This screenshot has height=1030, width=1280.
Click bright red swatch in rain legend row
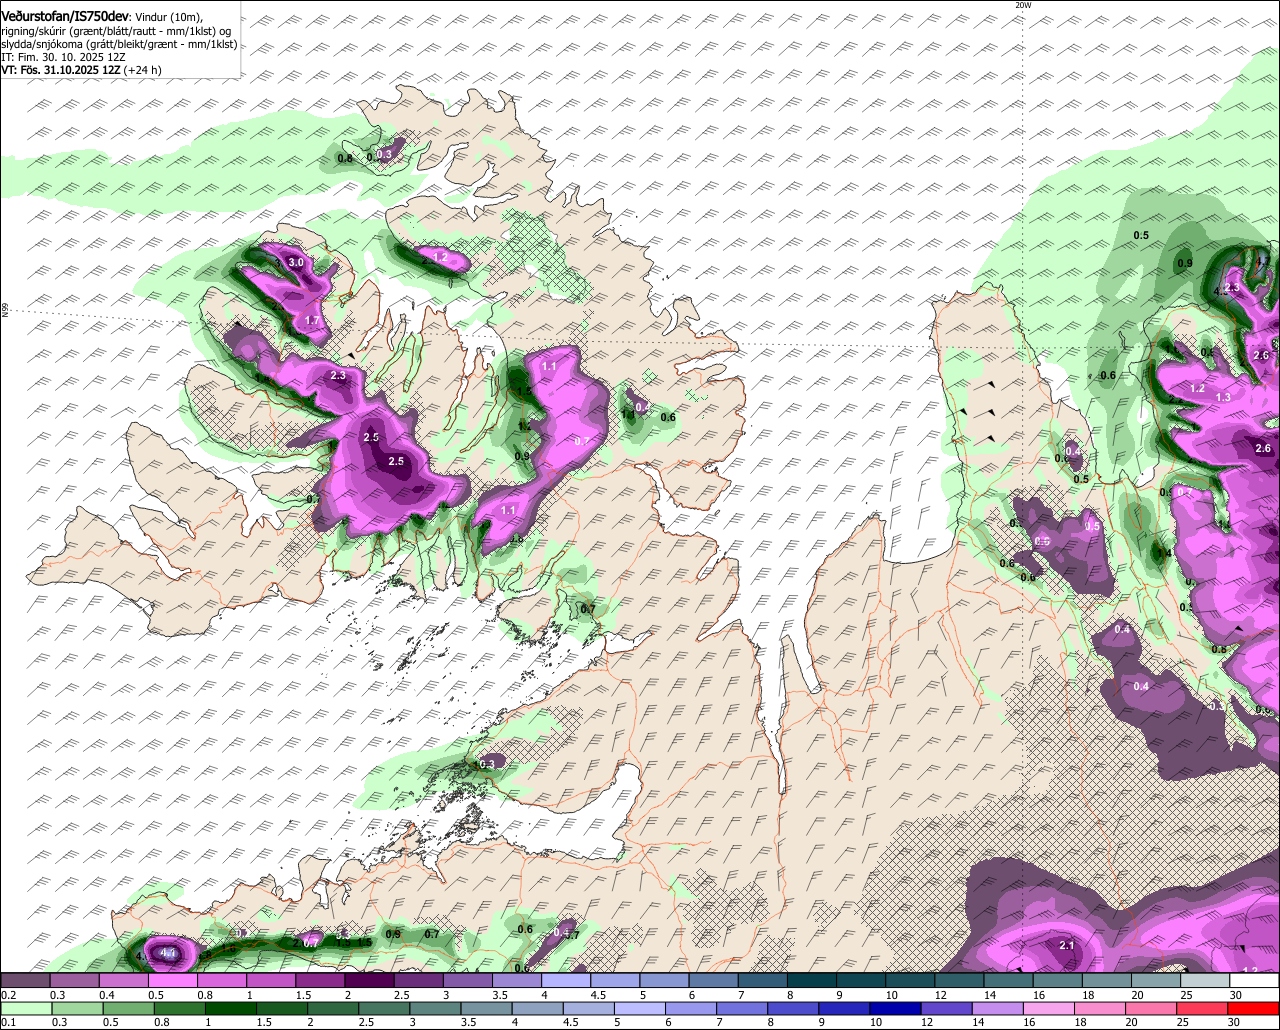[x=1253, y=1008]
